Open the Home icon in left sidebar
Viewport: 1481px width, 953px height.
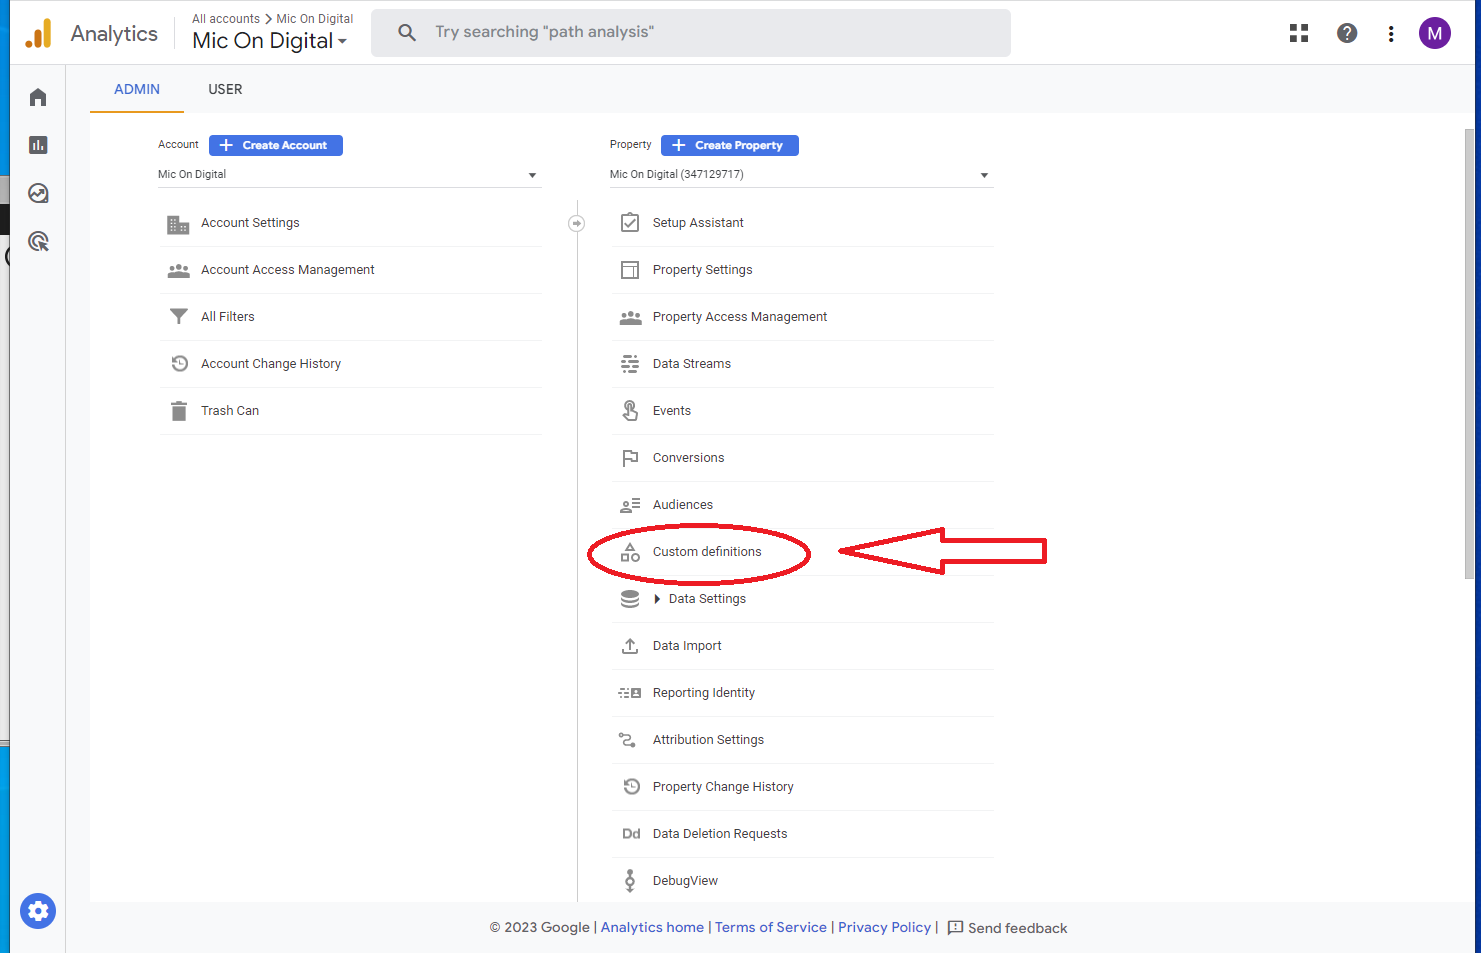click(38, 97)
